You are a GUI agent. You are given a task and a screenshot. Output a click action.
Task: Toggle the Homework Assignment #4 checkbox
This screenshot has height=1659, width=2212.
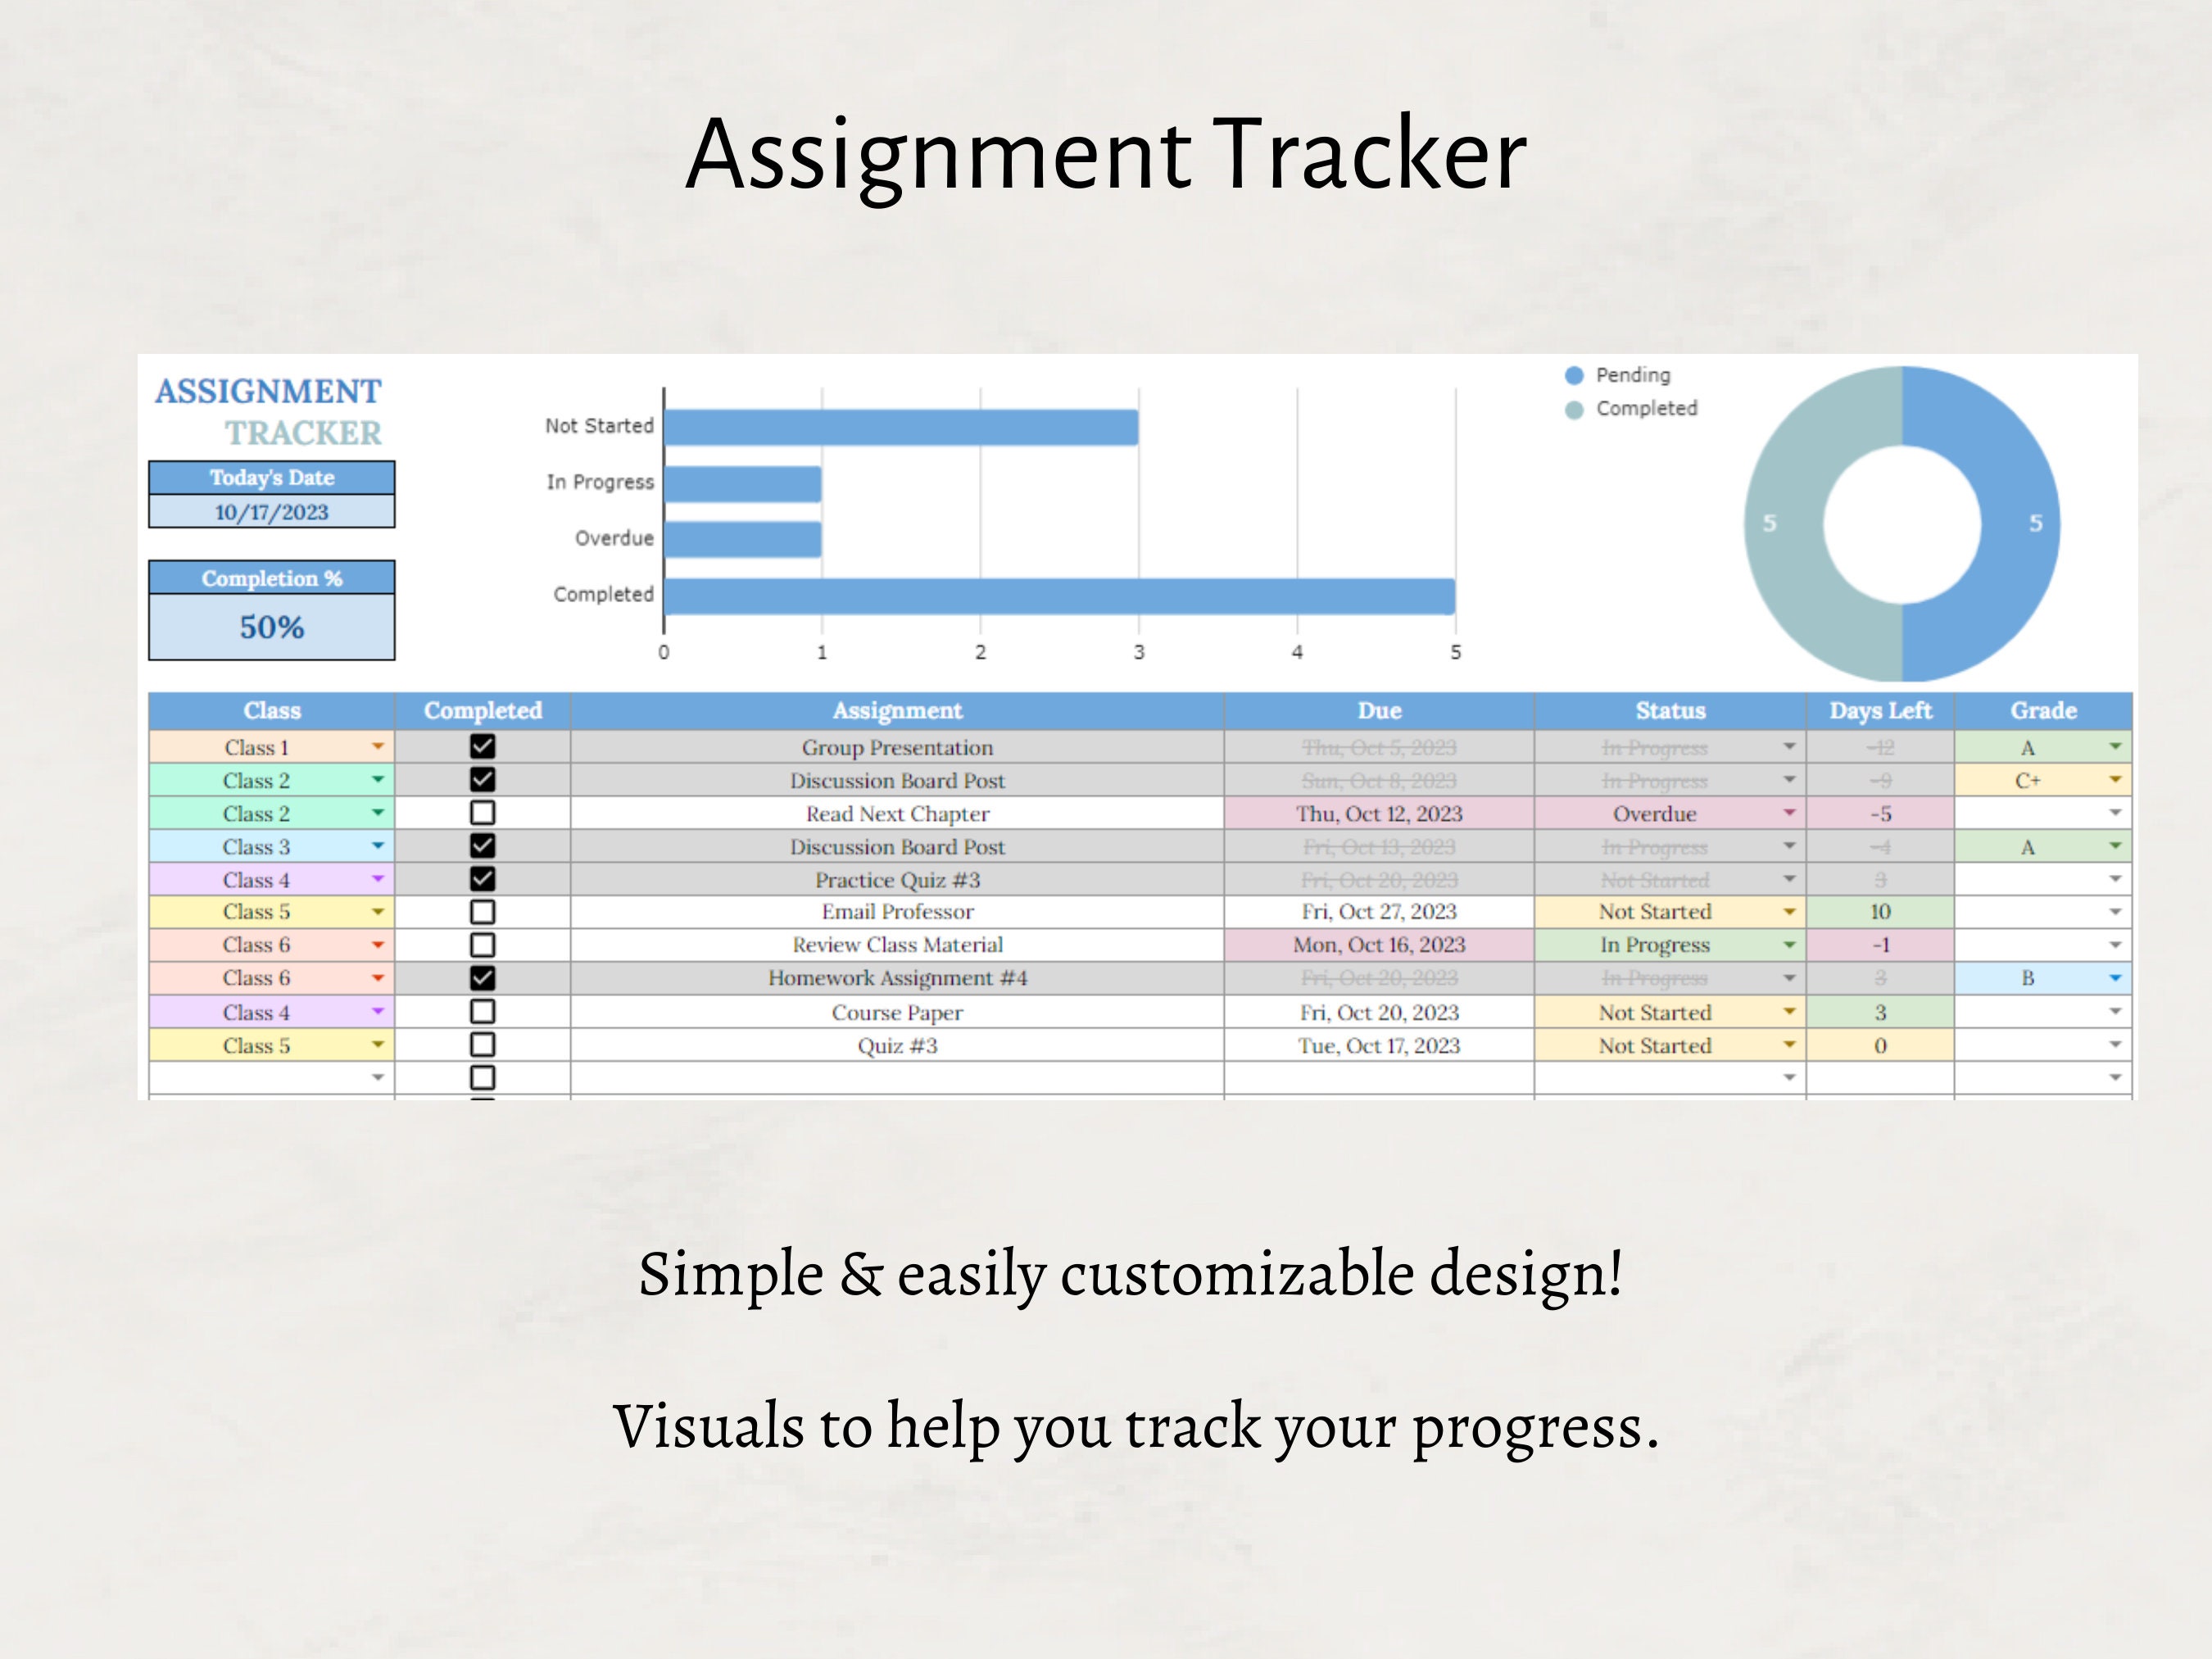point(483,978)
